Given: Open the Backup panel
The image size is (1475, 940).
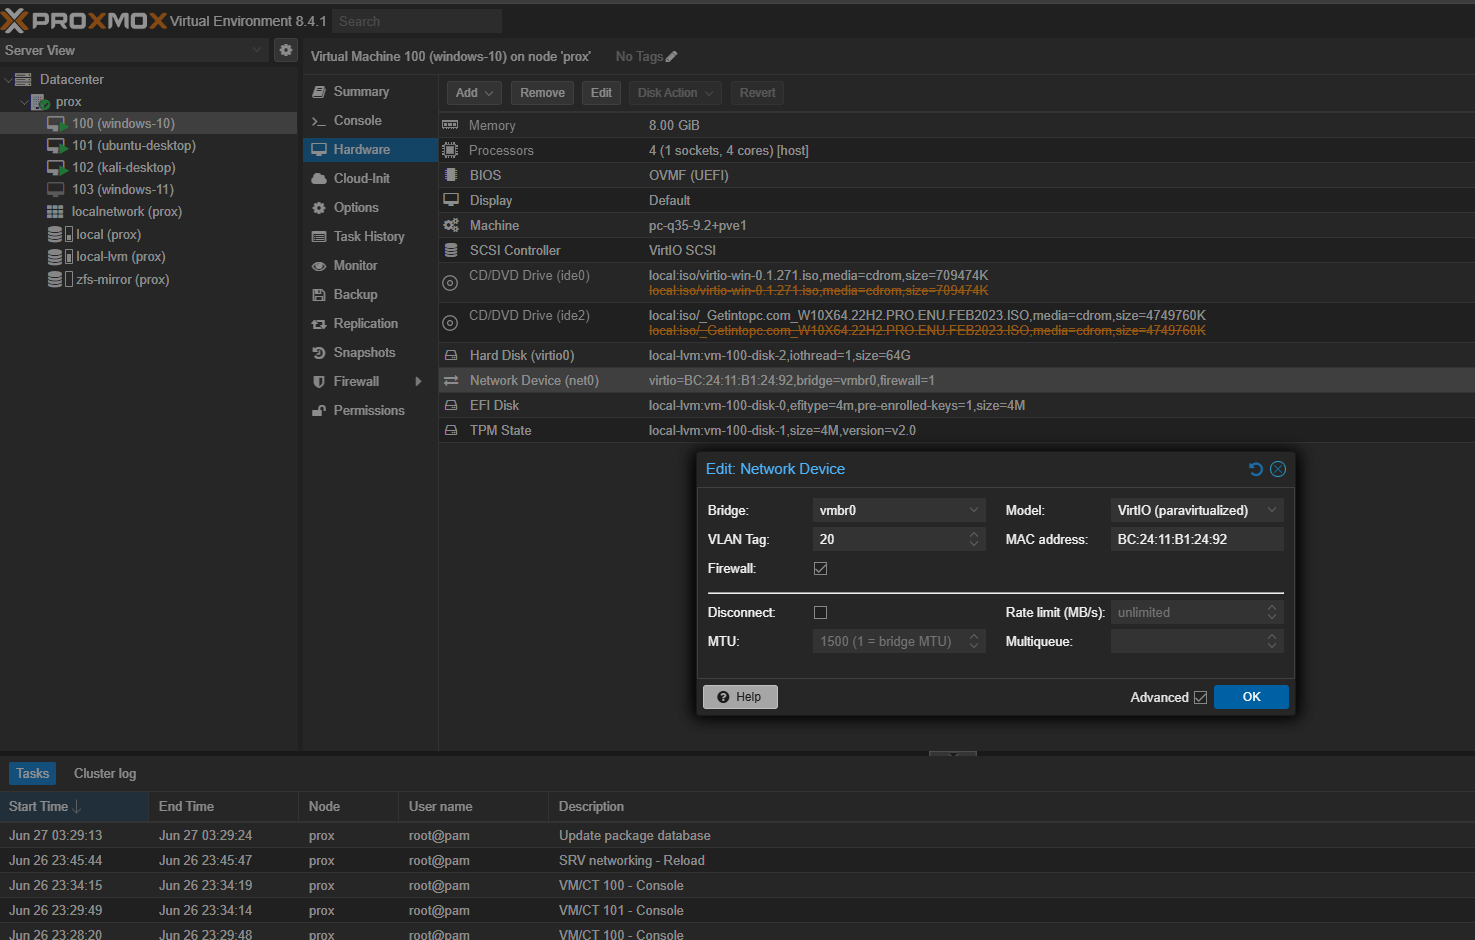Looking at the screenshot, I should (x=353, y=294).
